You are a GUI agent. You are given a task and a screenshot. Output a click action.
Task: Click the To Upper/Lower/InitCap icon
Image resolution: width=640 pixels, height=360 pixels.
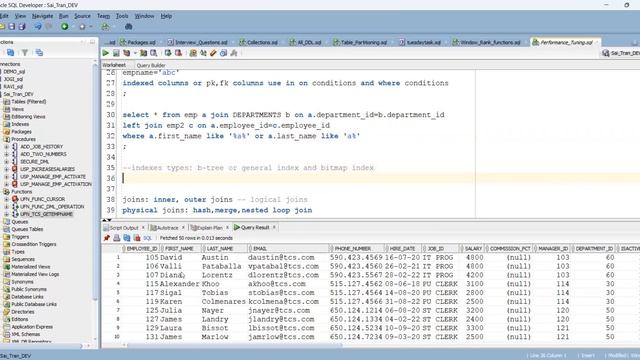point(203,53)
